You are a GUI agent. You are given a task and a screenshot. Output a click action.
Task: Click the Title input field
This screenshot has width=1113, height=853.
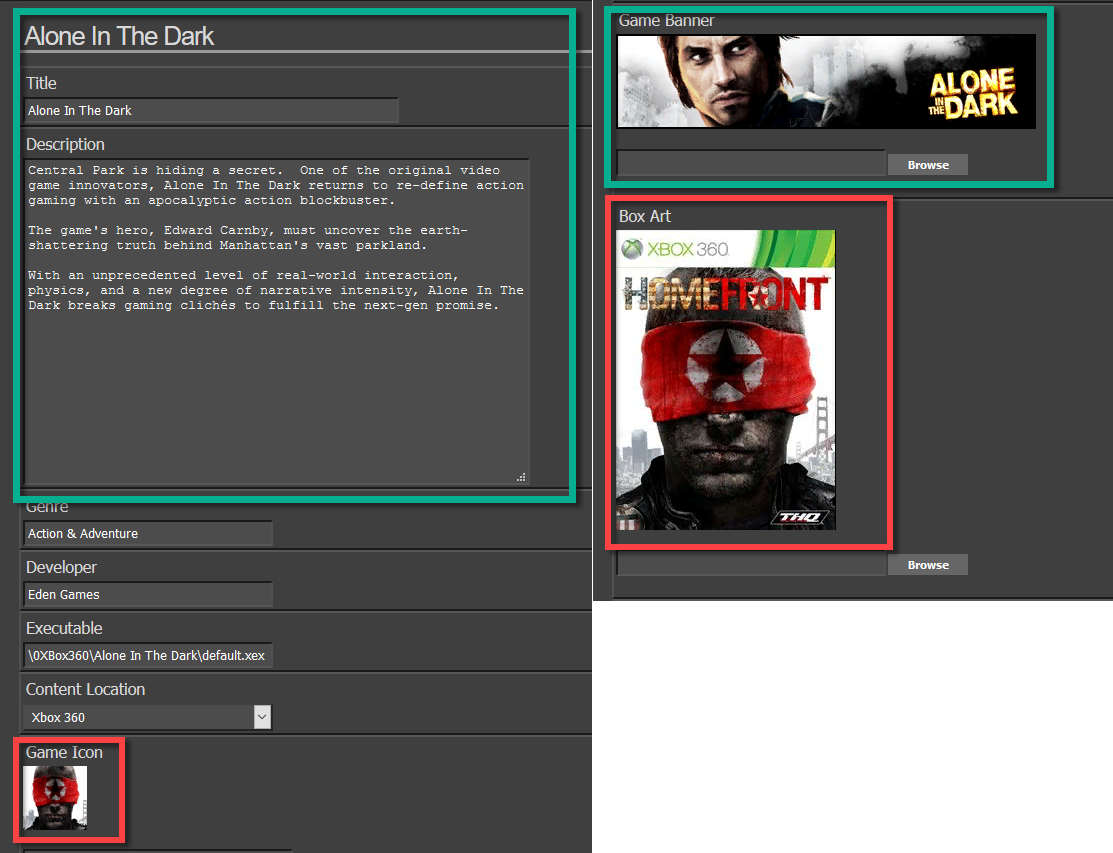click(211, 111)
